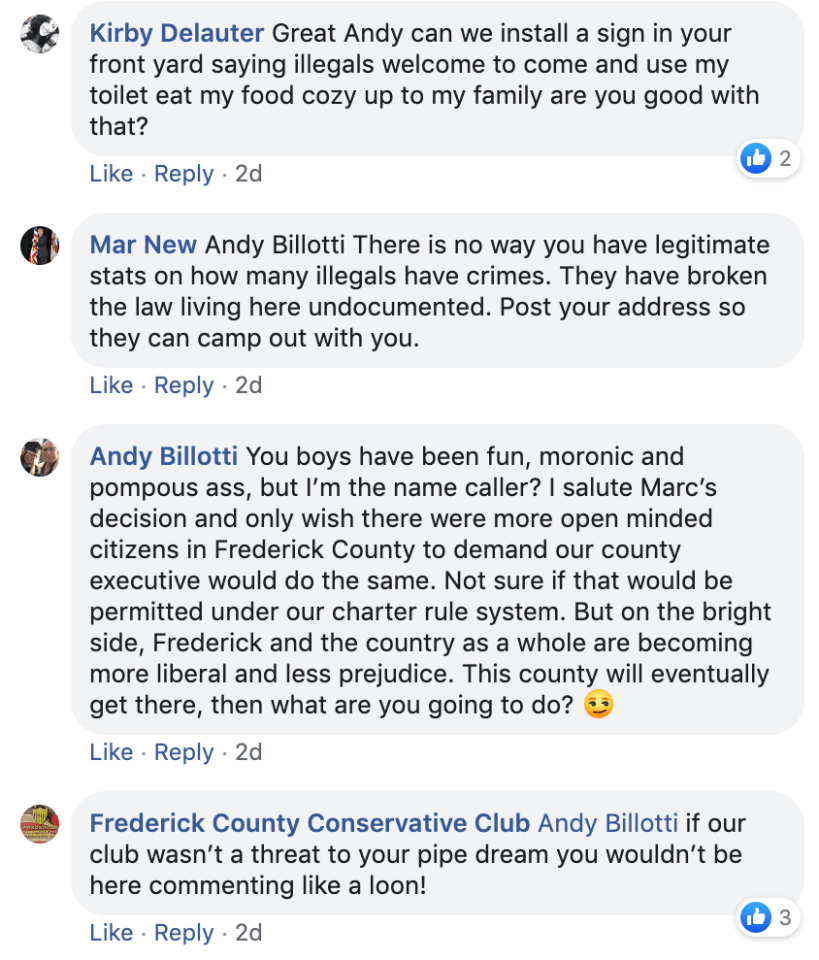Reply to the Conservative Club comment
The height and width of the screenshot is (960, 819).
tap(184, 933)
